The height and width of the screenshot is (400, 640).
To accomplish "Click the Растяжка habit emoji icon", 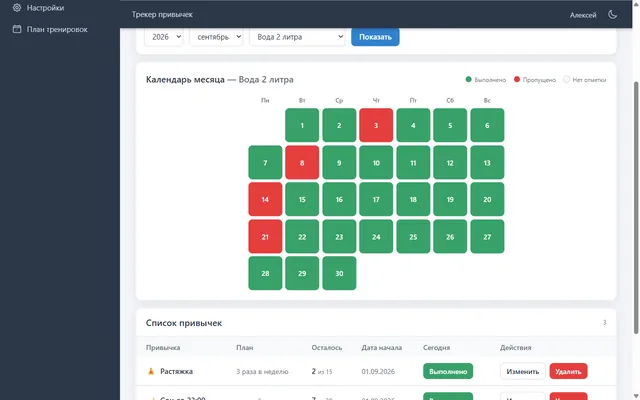I will click(x=151, y=371).
